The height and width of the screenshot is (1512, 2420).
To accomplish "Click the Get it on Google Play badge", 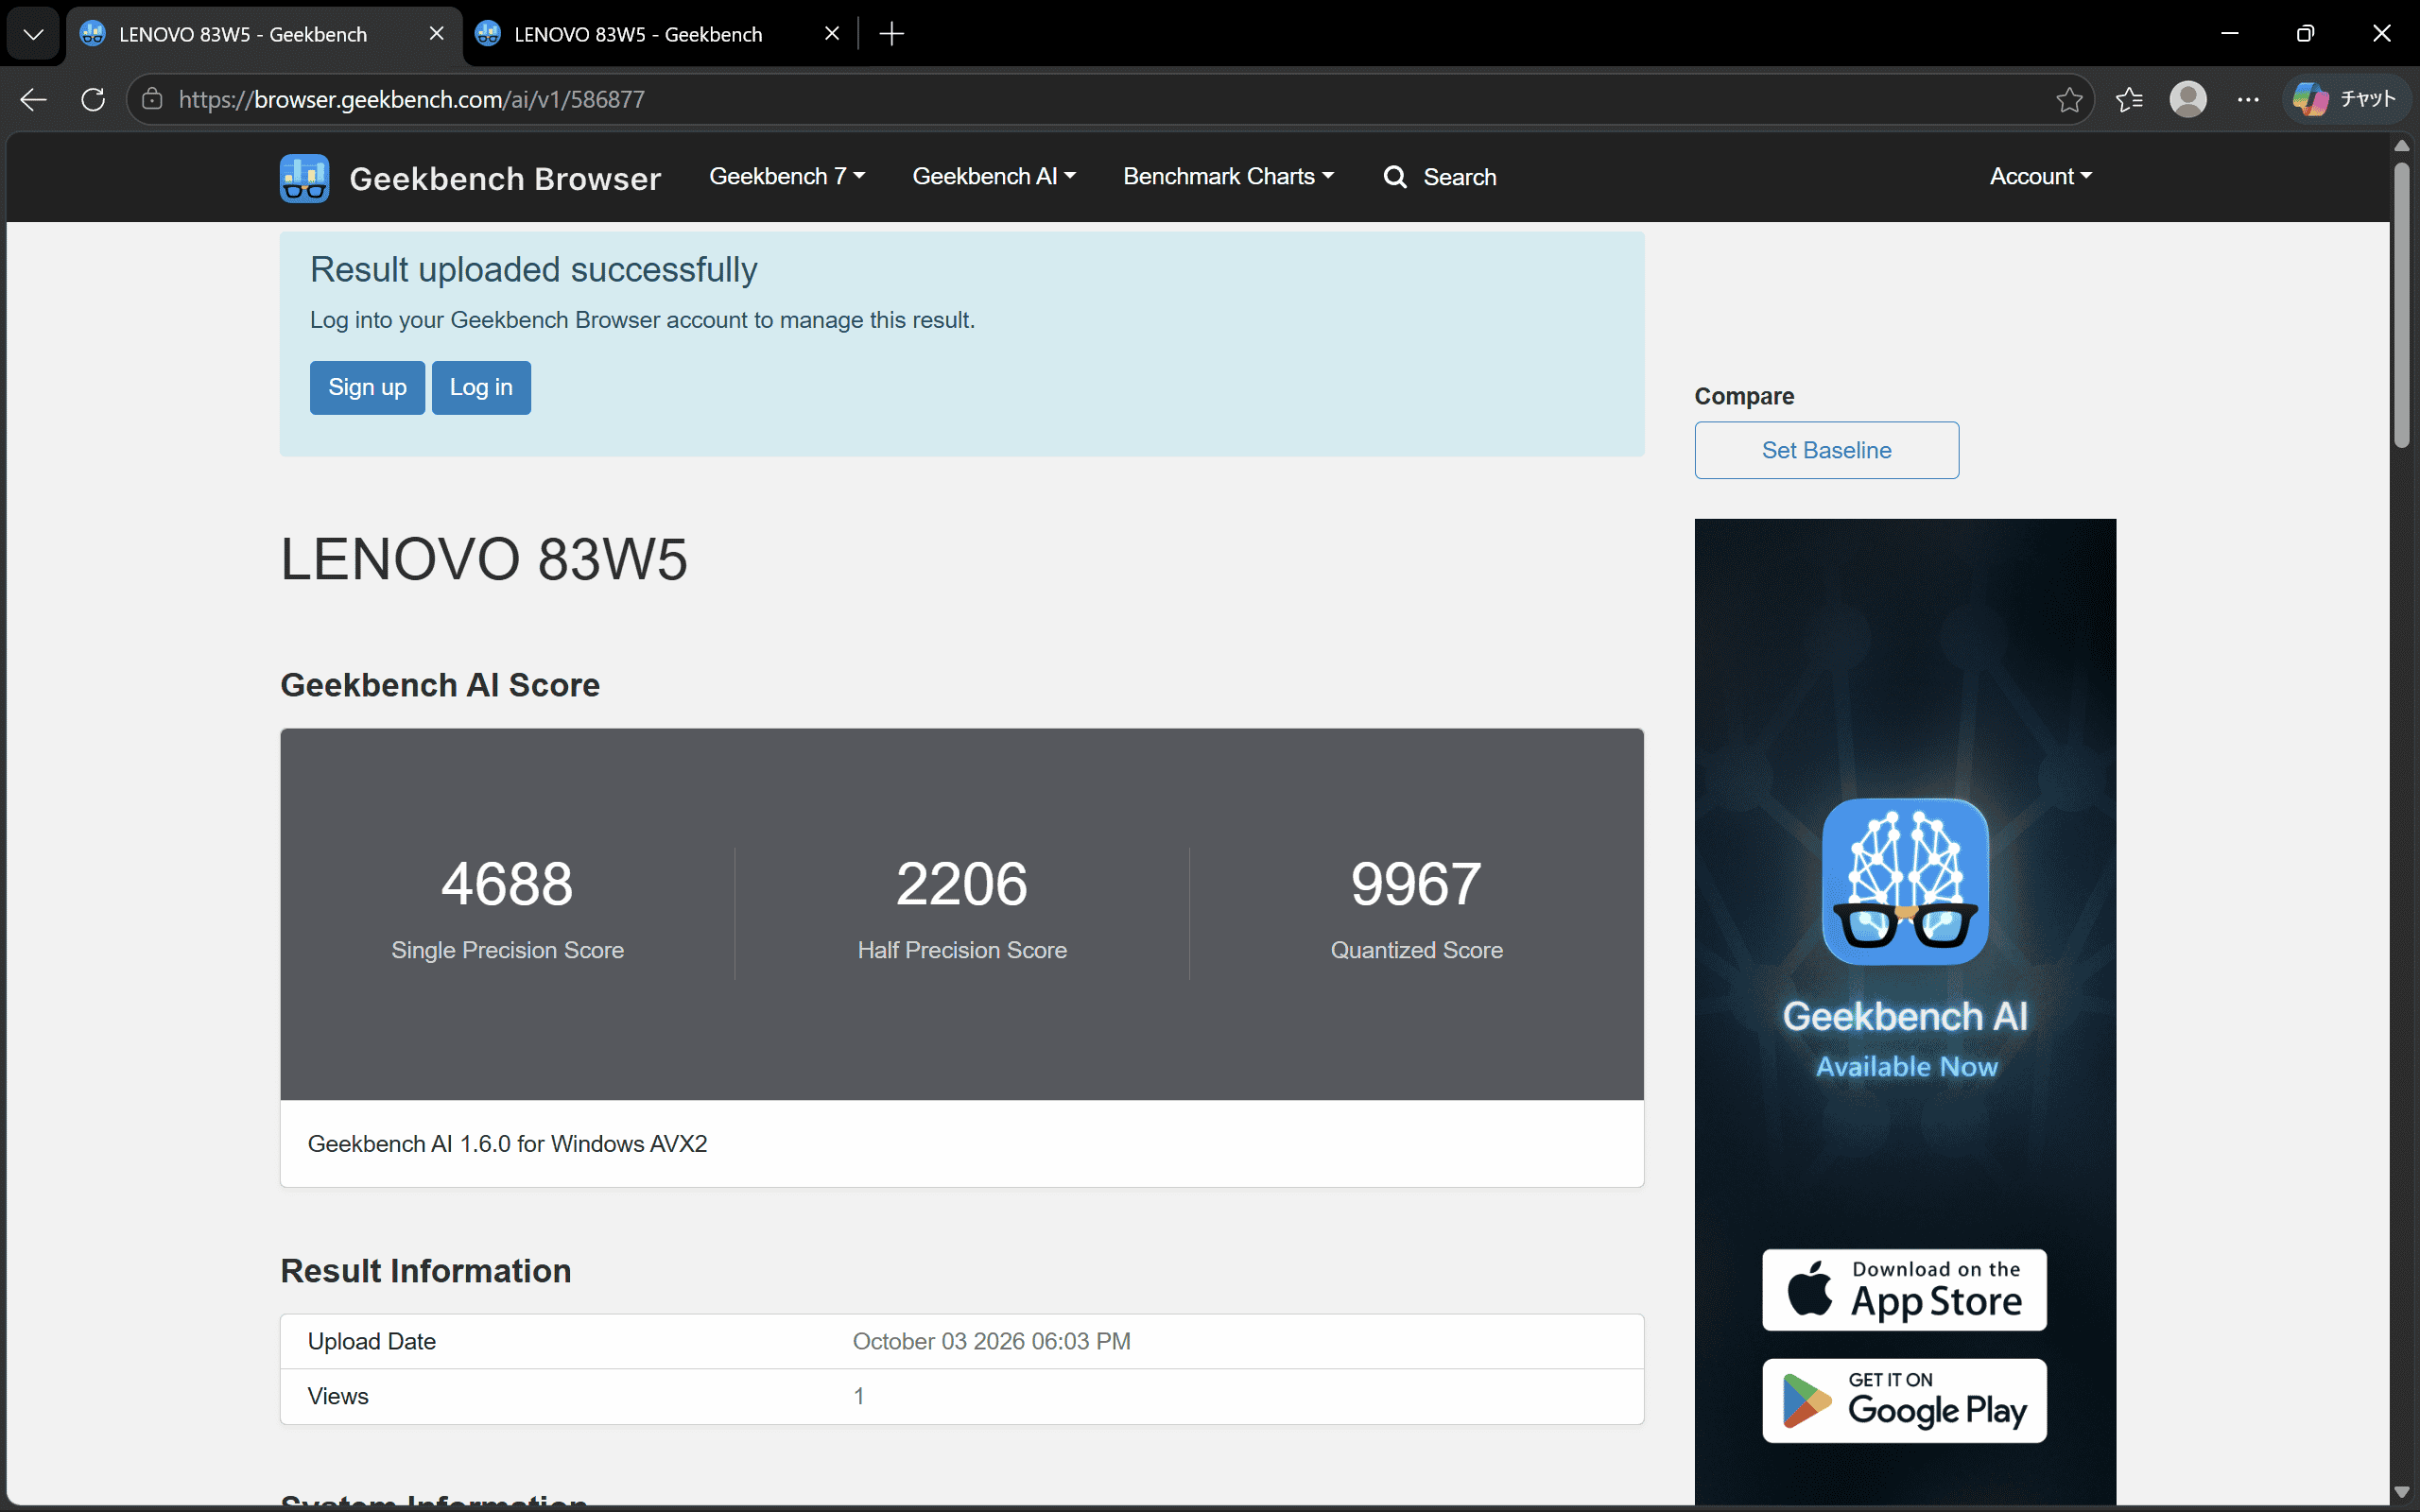I will [1904, 1400].
